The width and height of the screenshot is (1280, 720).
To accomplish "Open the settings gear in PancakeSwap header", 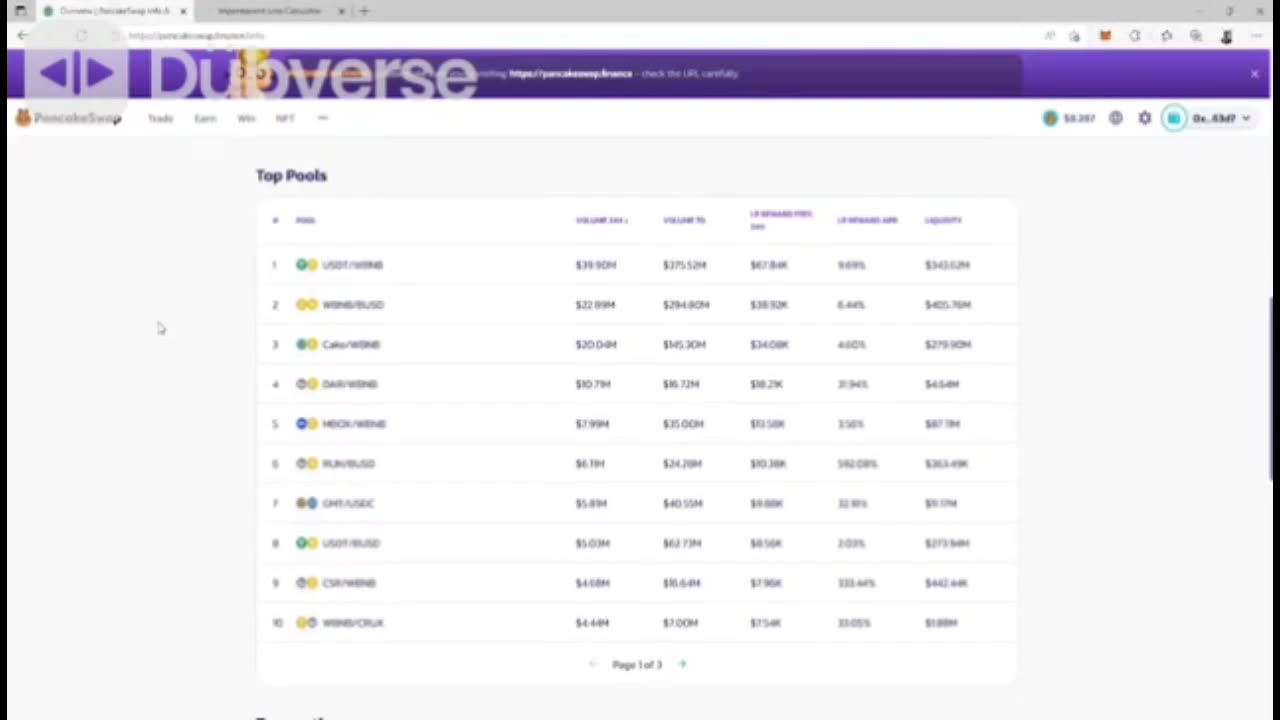I will pyautogui.click(x=1145, y=118).
